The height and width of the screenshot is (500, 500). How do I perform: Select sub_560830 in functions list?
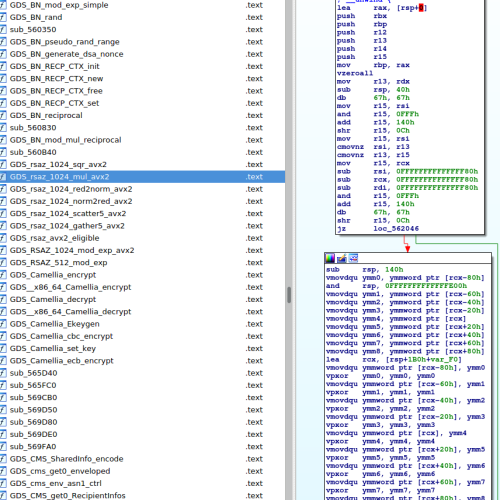142,128
